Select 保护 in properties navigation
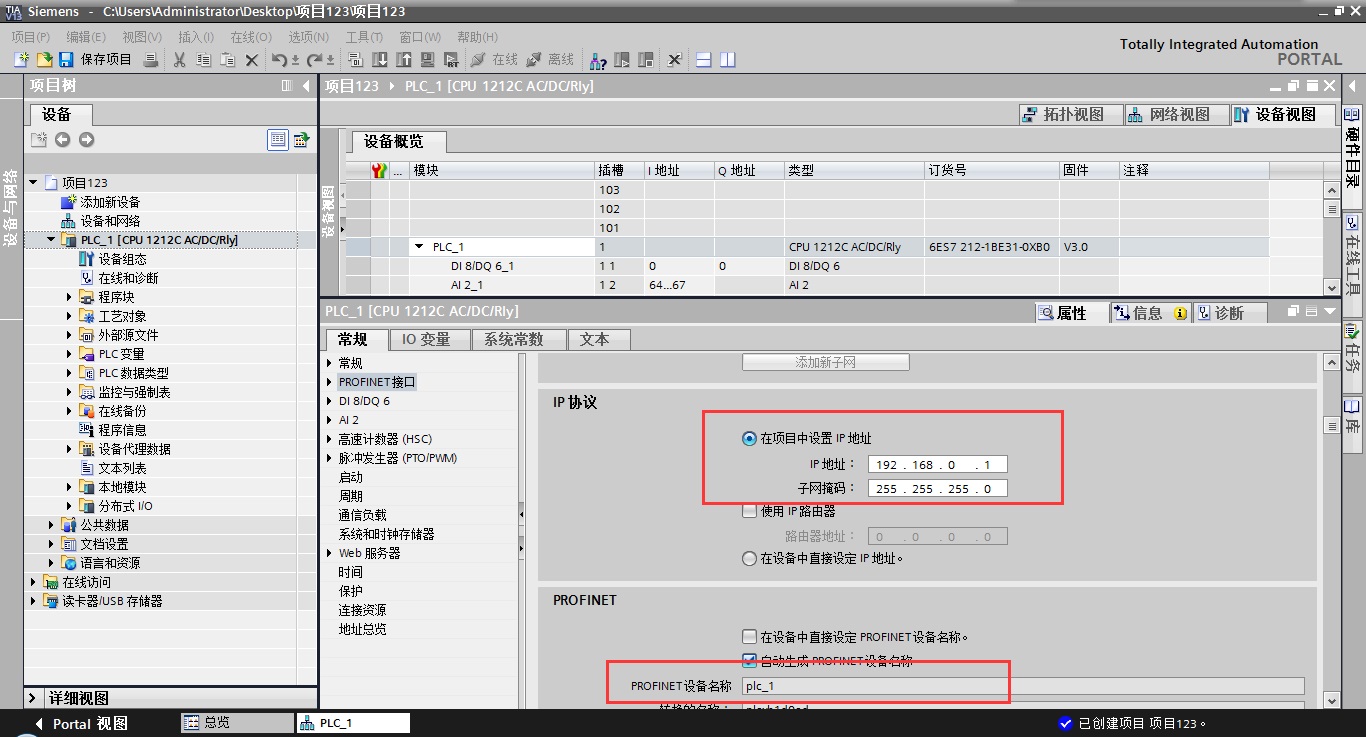The width and height of the screenshot is (1366, 737). tap(350, 591)
